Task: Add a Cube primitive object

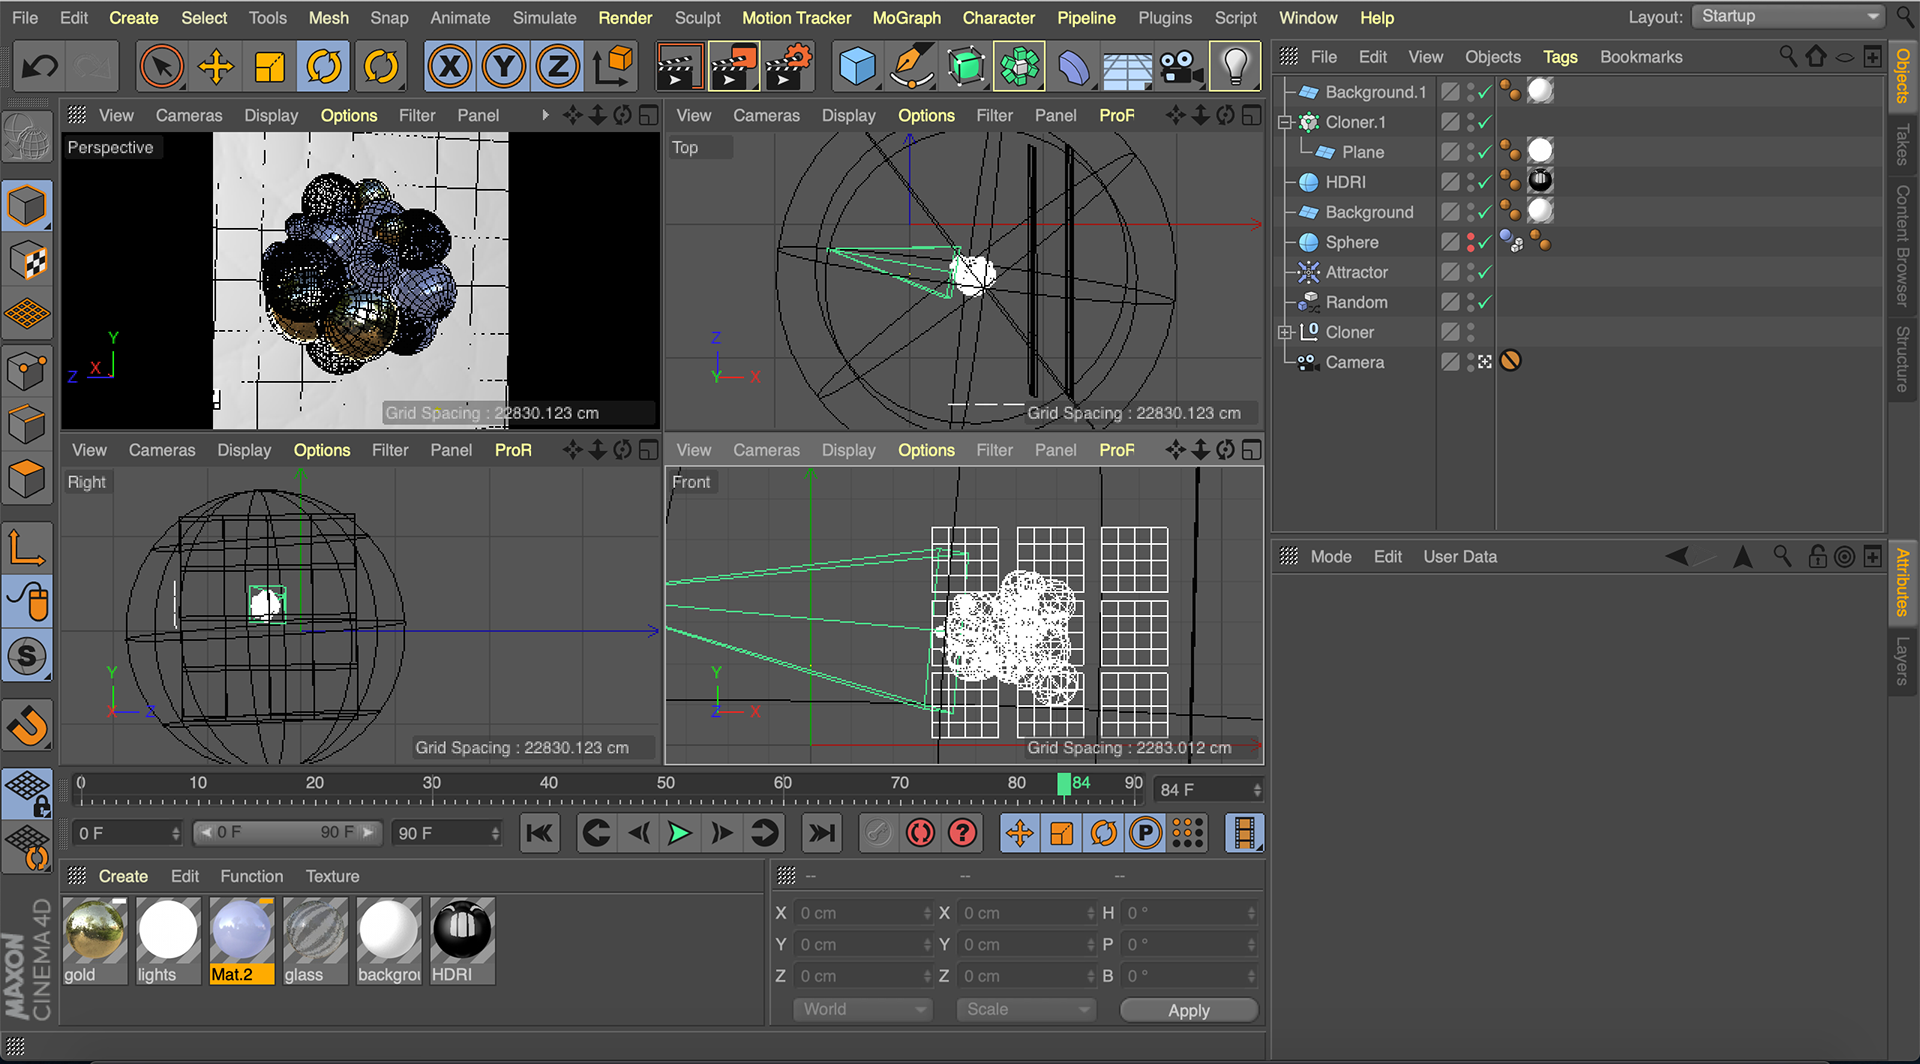Action: click(857, 67)
